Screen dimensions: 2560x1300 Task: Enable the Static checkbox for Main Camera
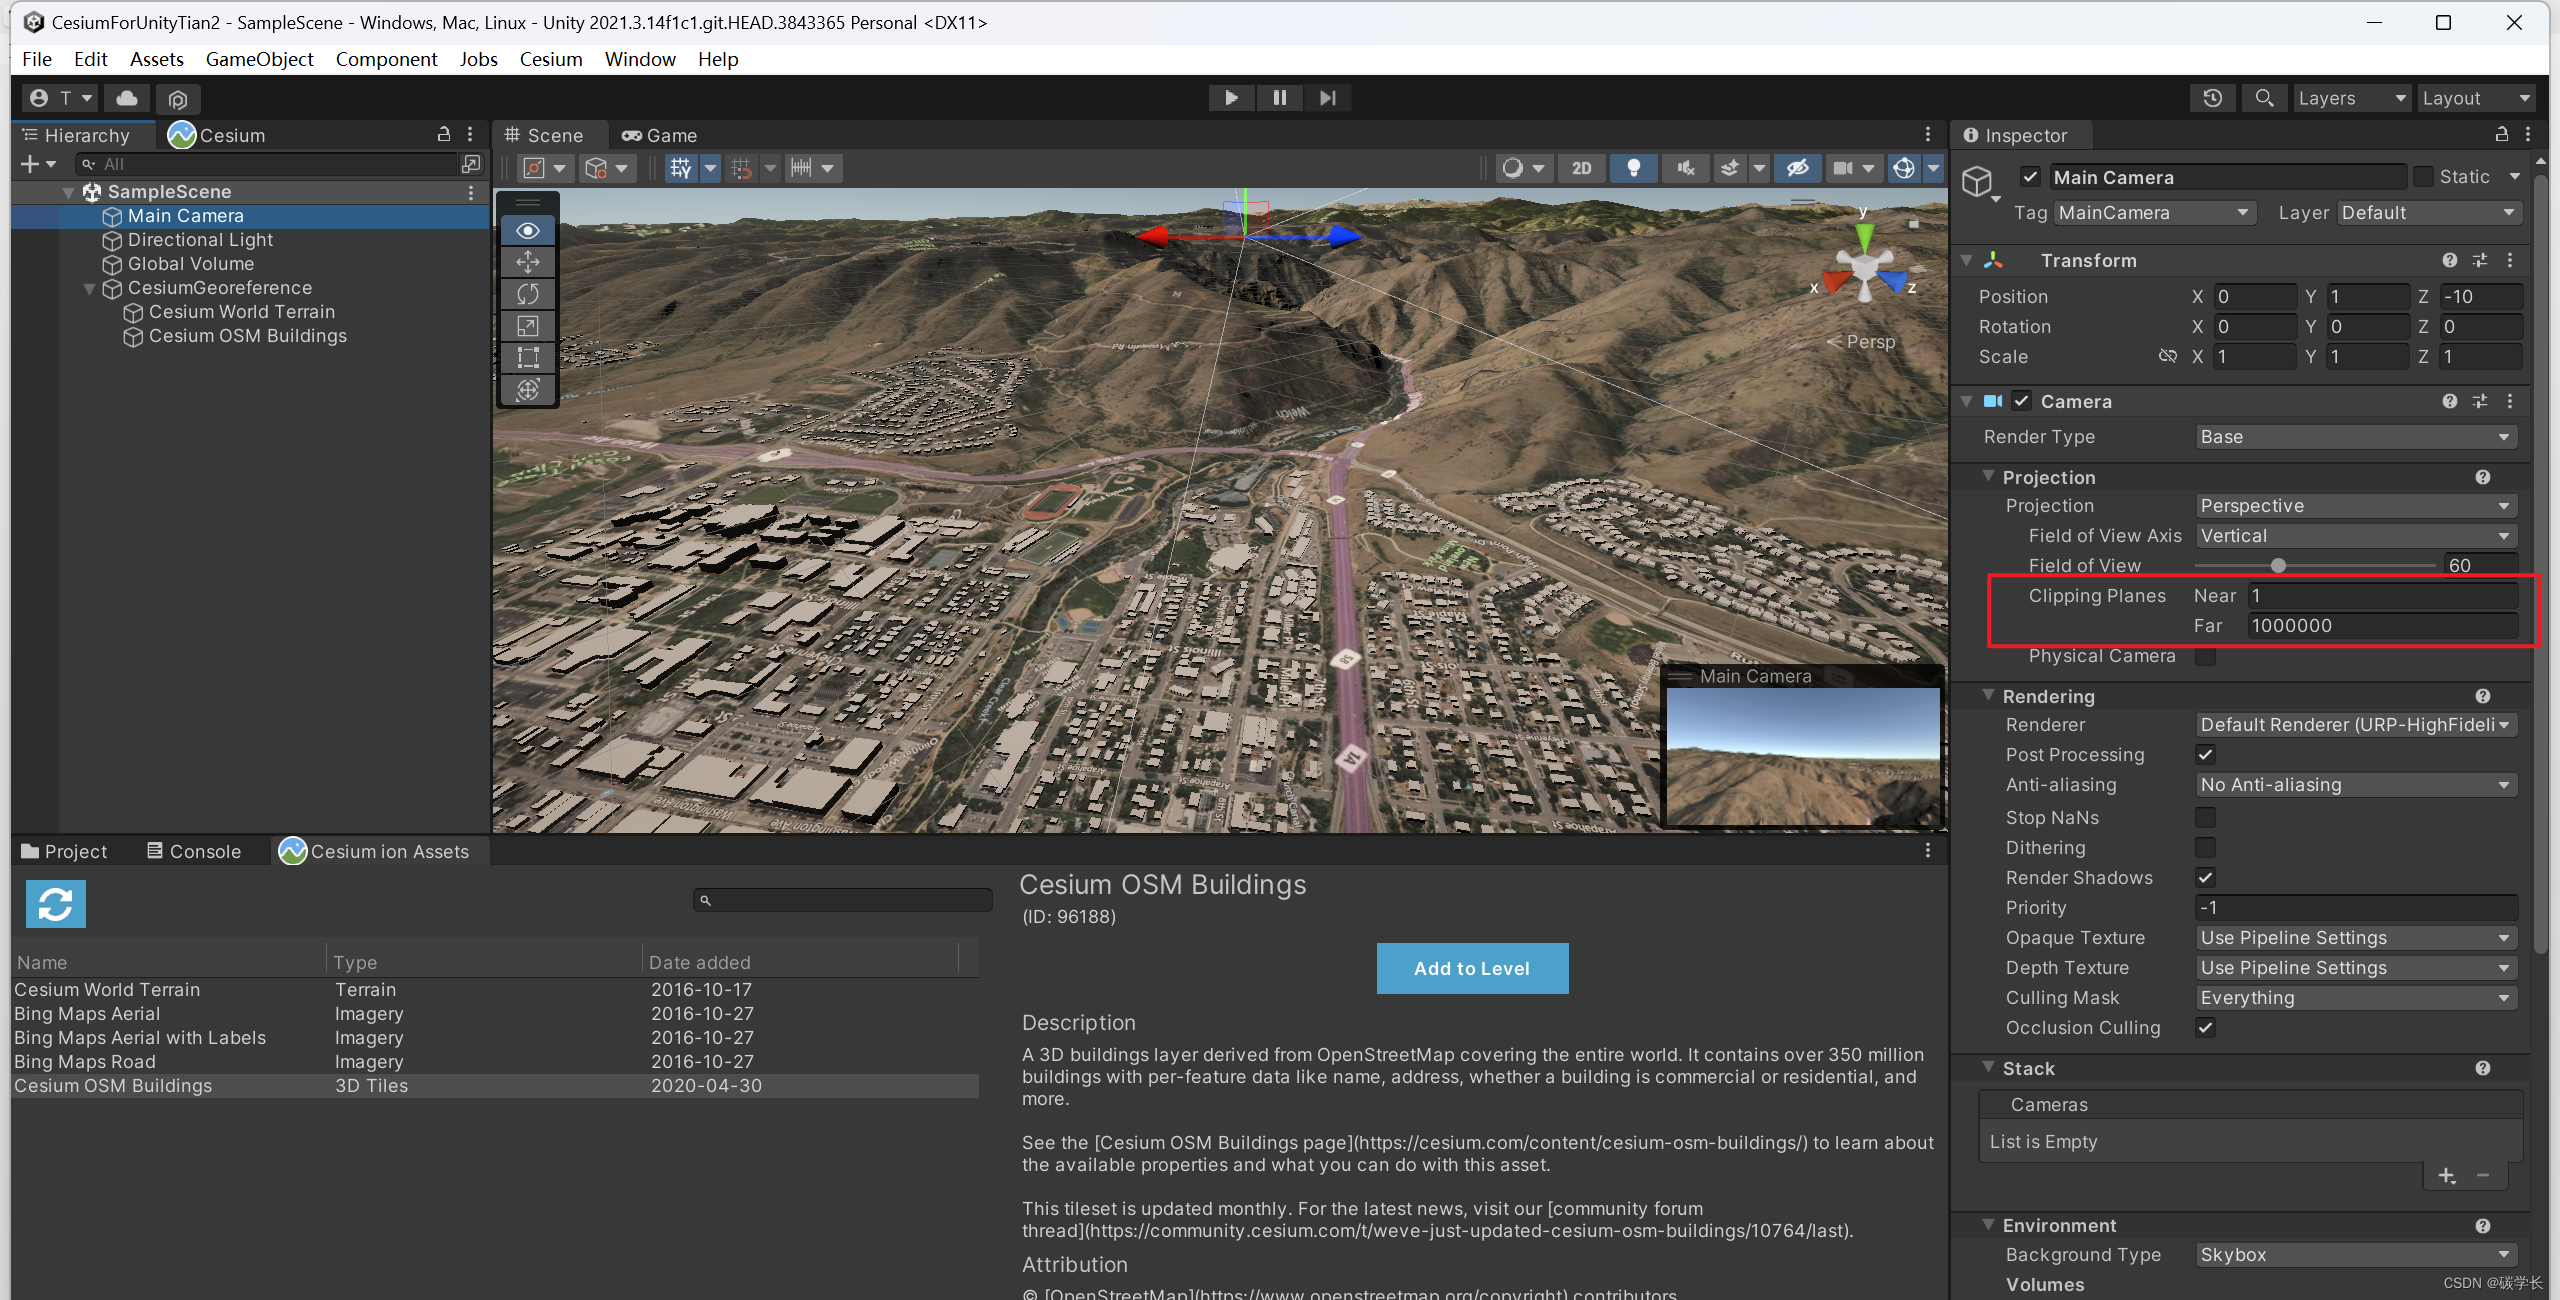(x=2423, y=177)
